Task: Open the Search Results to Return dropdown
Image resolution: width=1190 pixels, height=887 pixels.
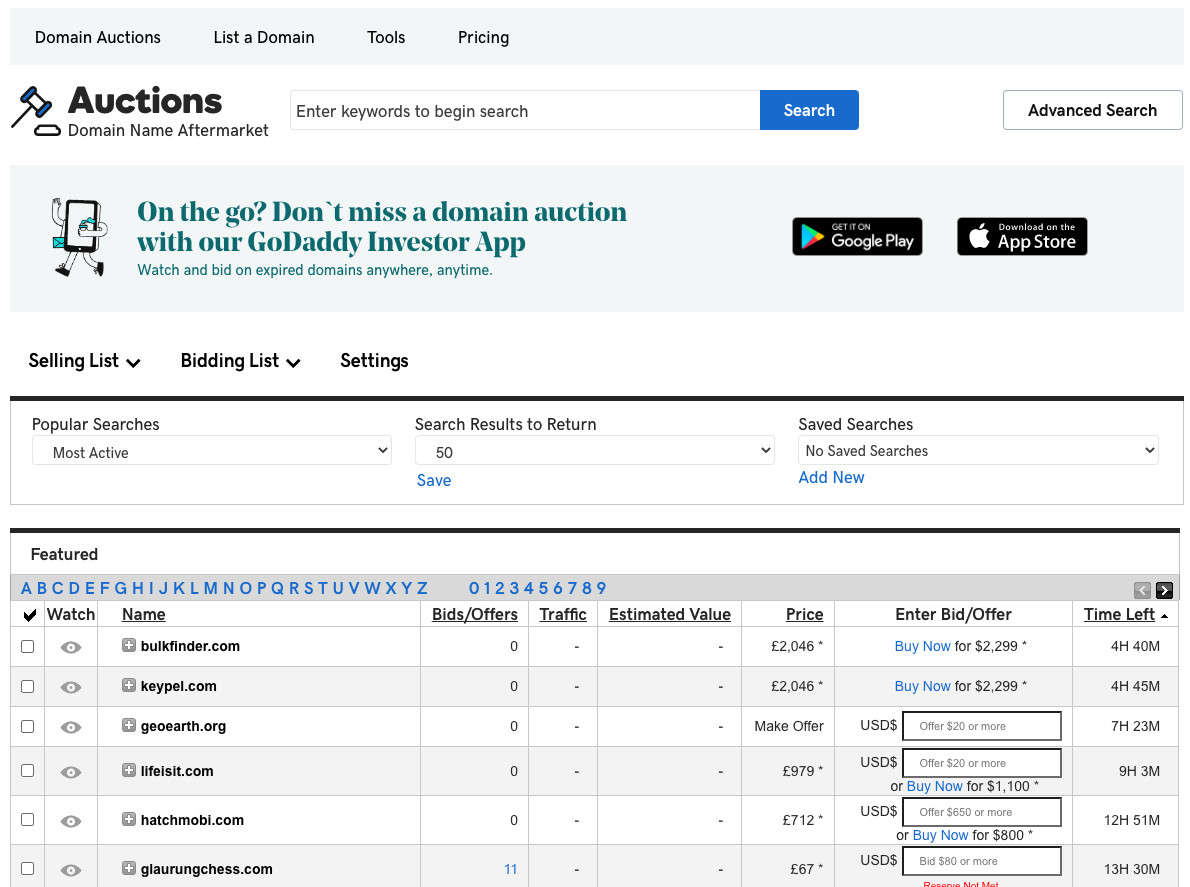Action: coord(595,451)
